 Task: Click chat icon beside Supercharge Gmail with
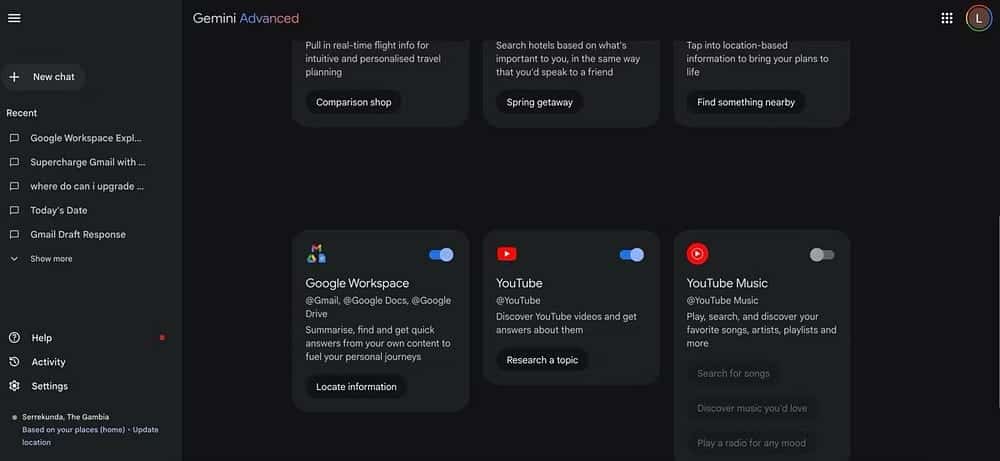tap(14, 163)
